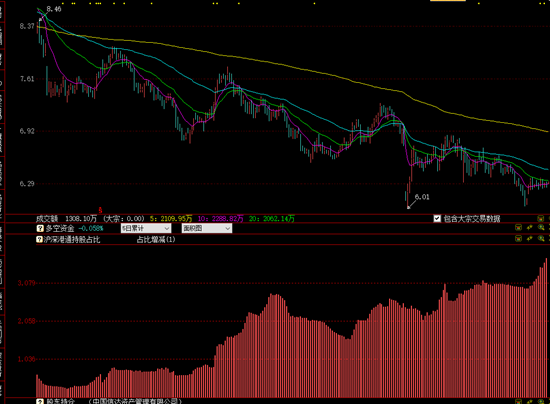The image size is (550, 405).
Task: Click the 成交额 indicator label
Action: coord(47,219)
